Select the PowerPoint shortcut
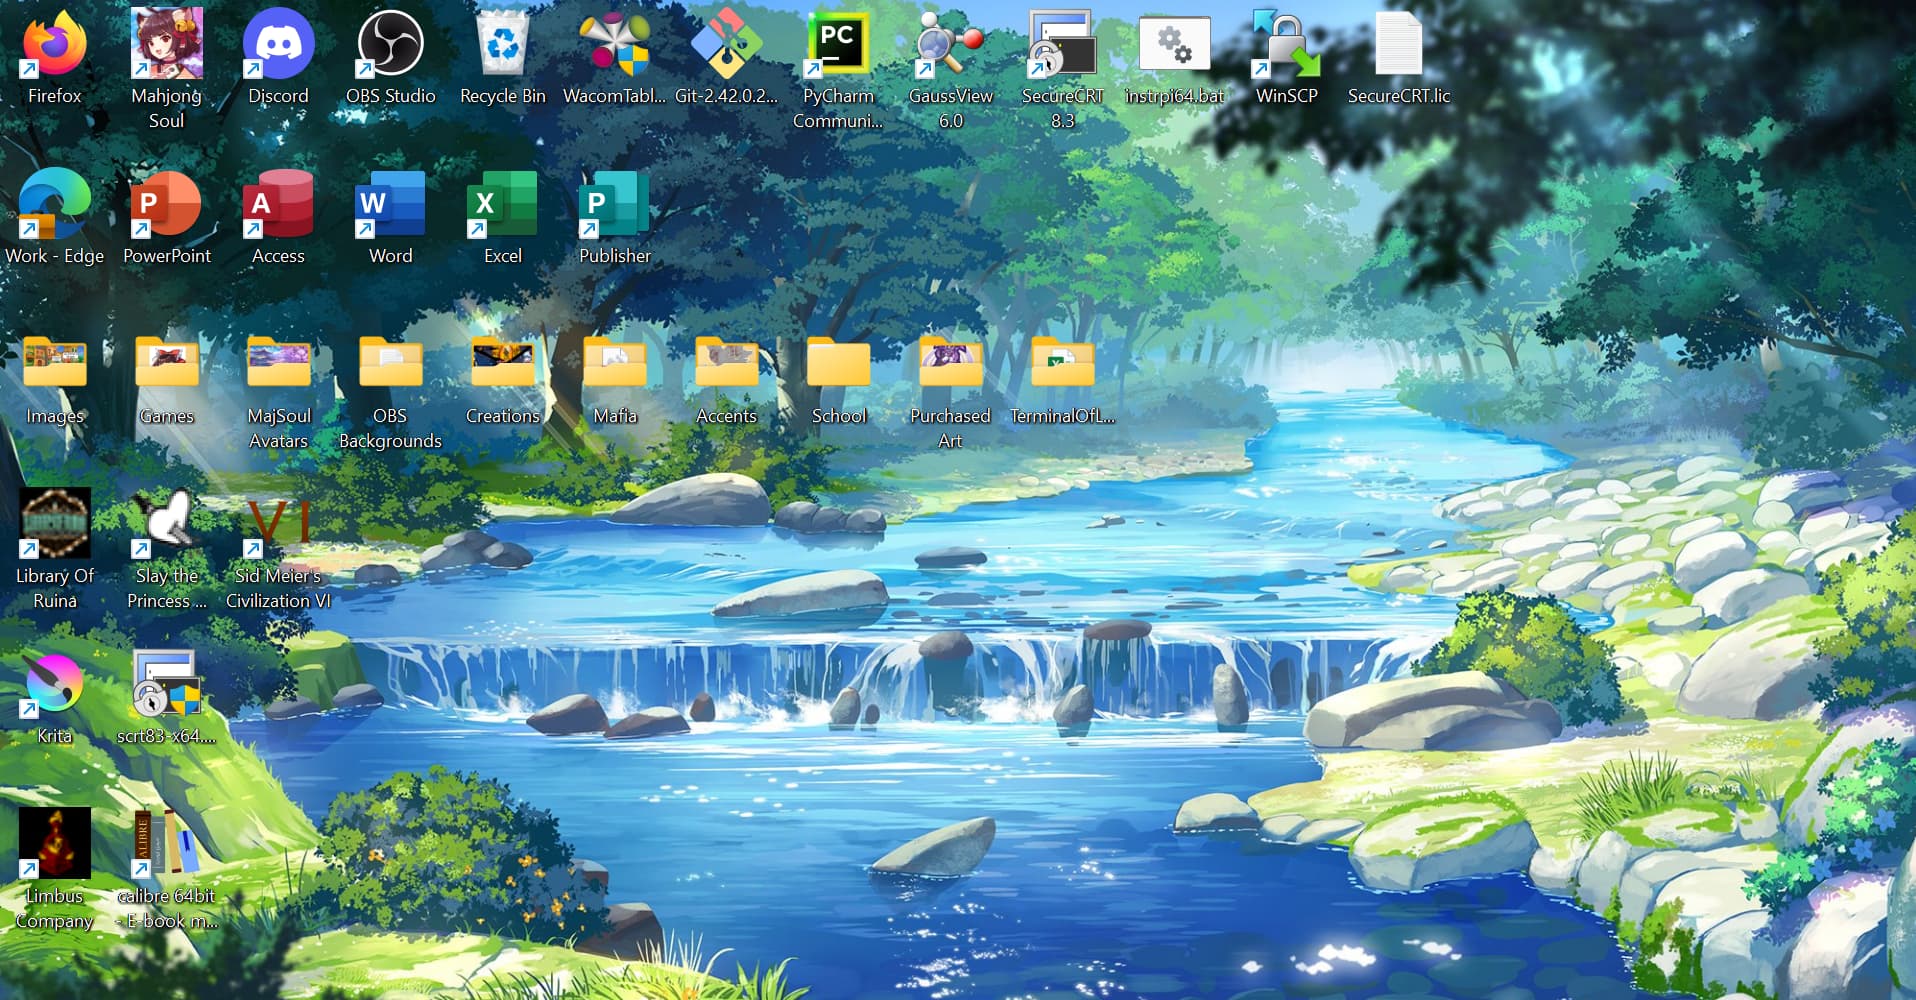Viewport: 1916px width, 1000px height. coord(167,205)
